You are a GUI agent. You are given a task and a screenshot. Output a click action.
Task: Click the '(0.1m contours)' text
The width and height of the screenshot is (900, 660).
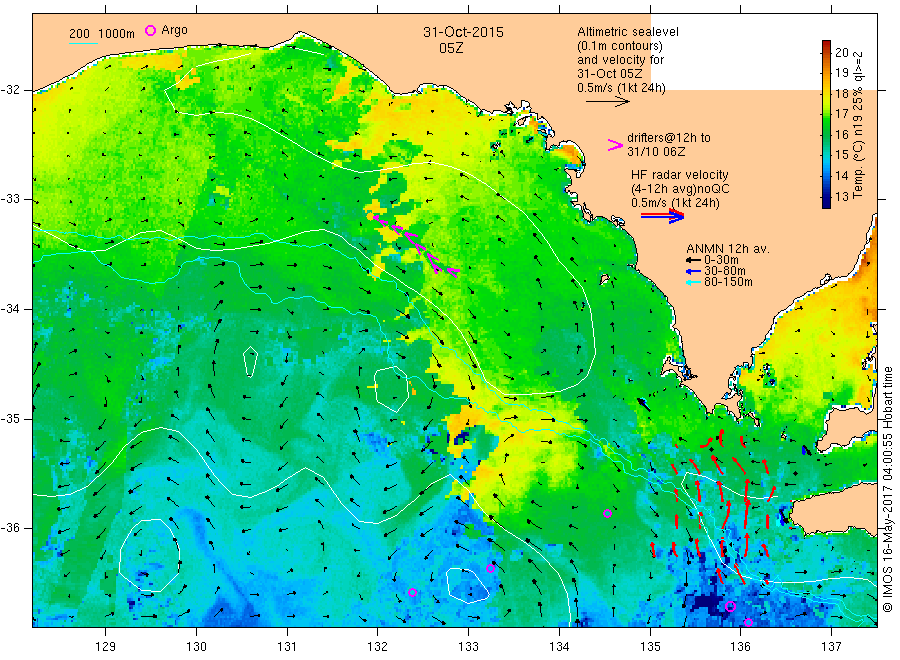(620, 46)
